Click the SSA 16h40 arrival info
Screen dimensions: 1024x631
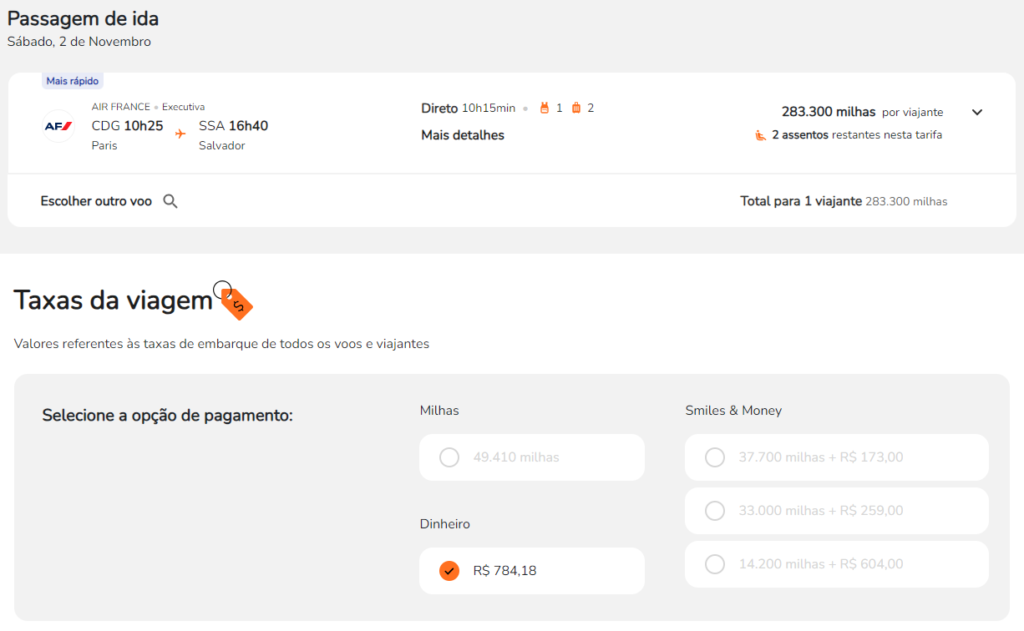click(x=233, y=126)
